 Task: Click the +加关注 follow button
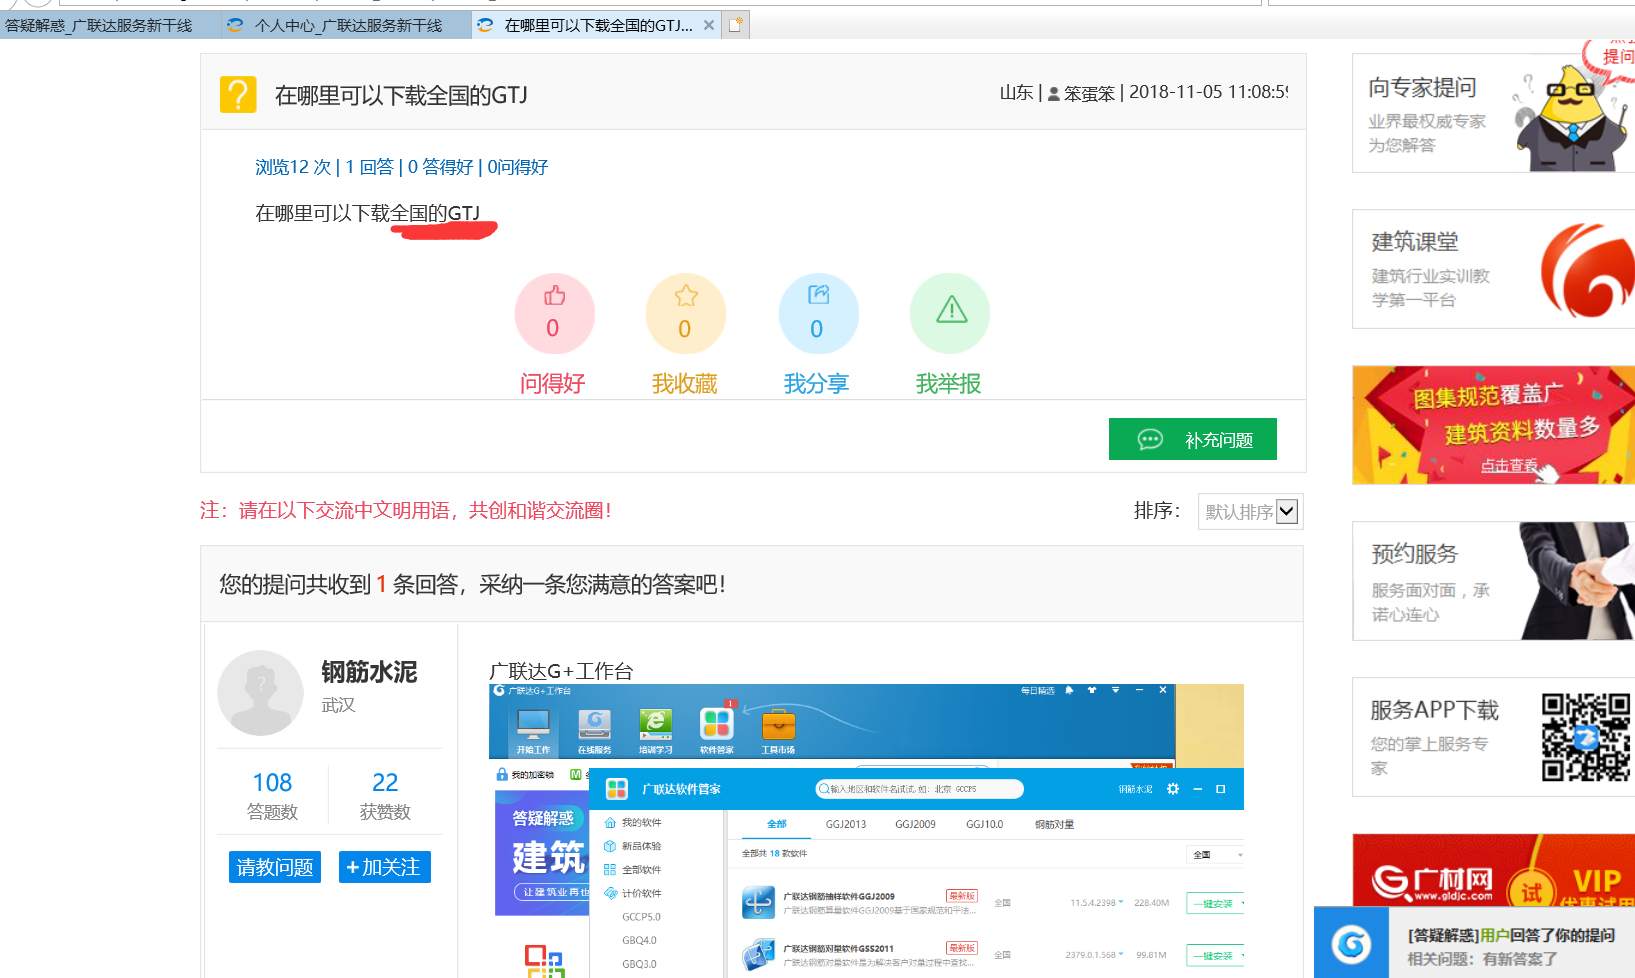(x=384, y=867)
